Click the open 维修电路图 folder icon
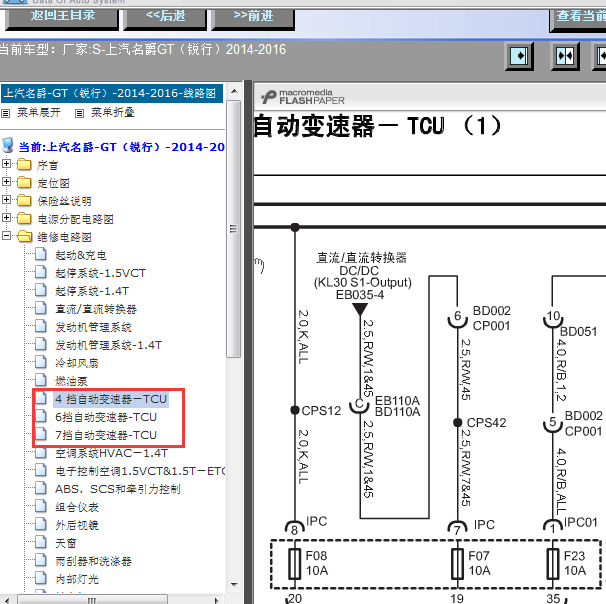Image resolution: width=606 pixels, height=604 pixels. coord(25,237)
